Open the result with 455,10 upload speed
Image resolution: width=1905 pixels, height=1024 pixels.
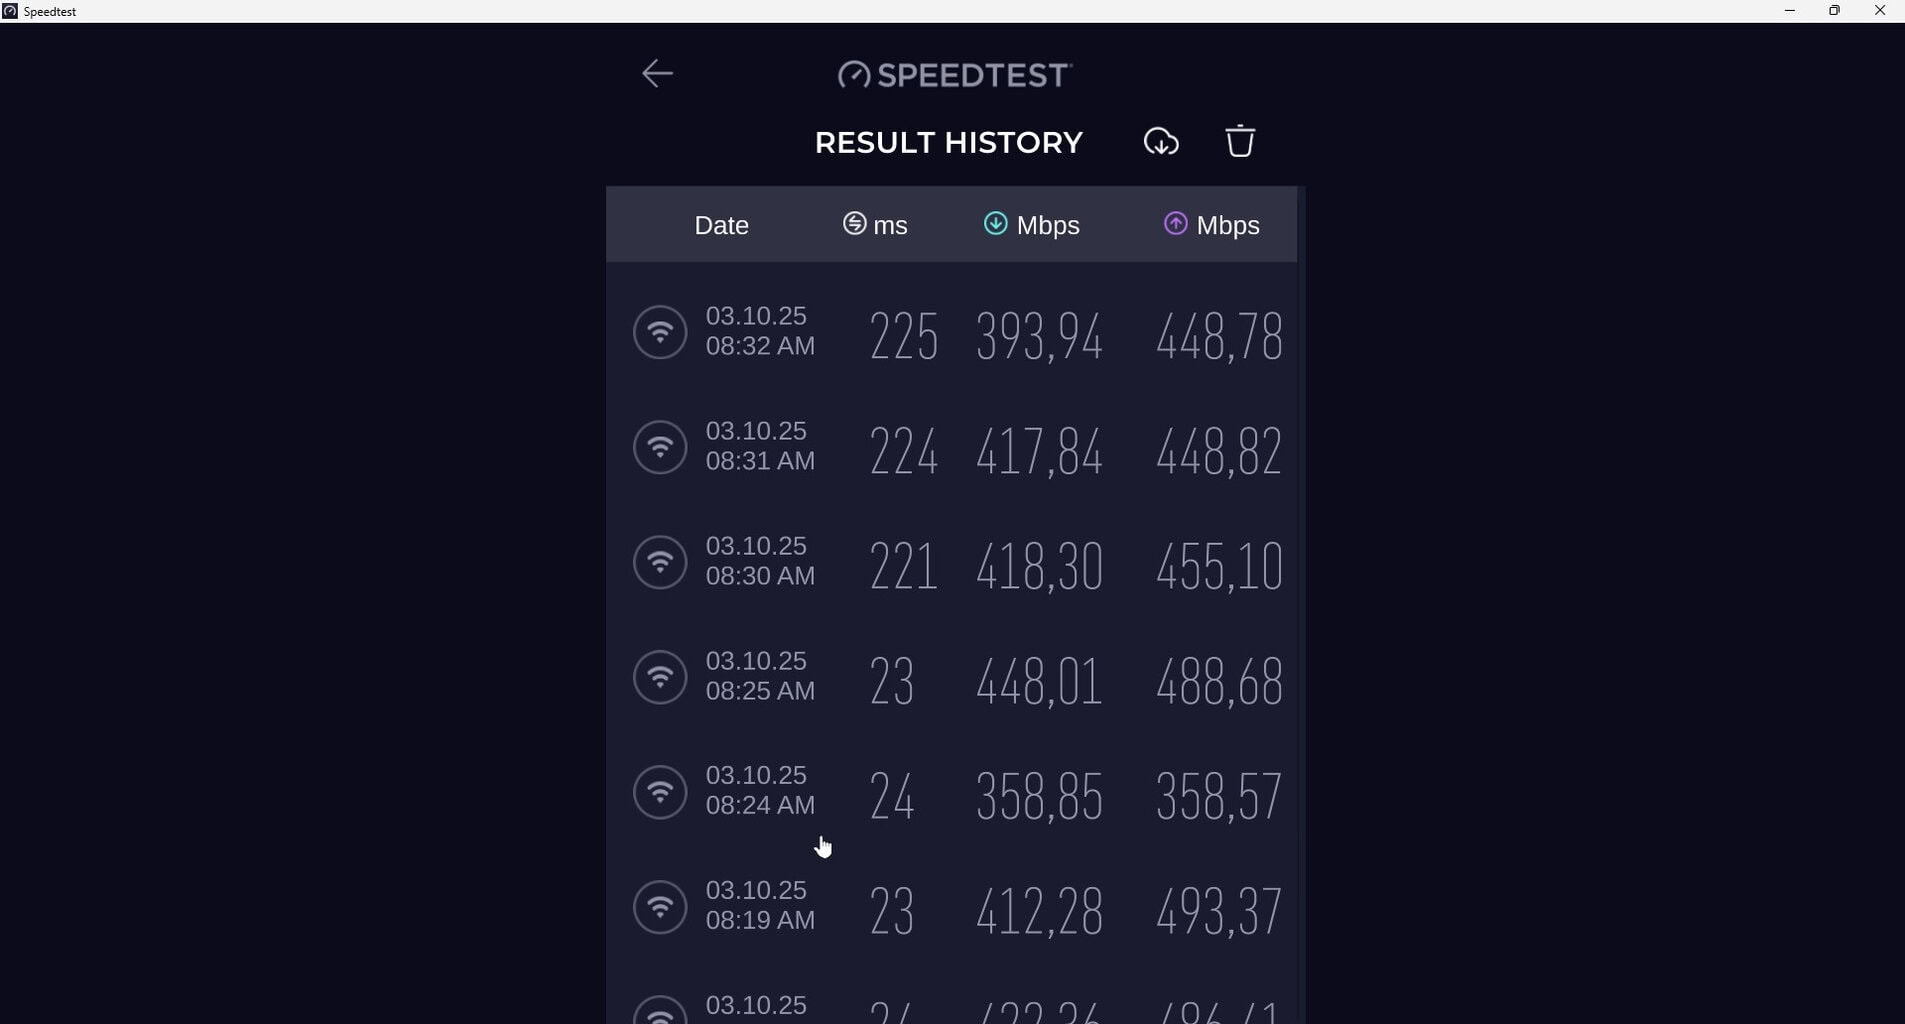coord(1219,565)
